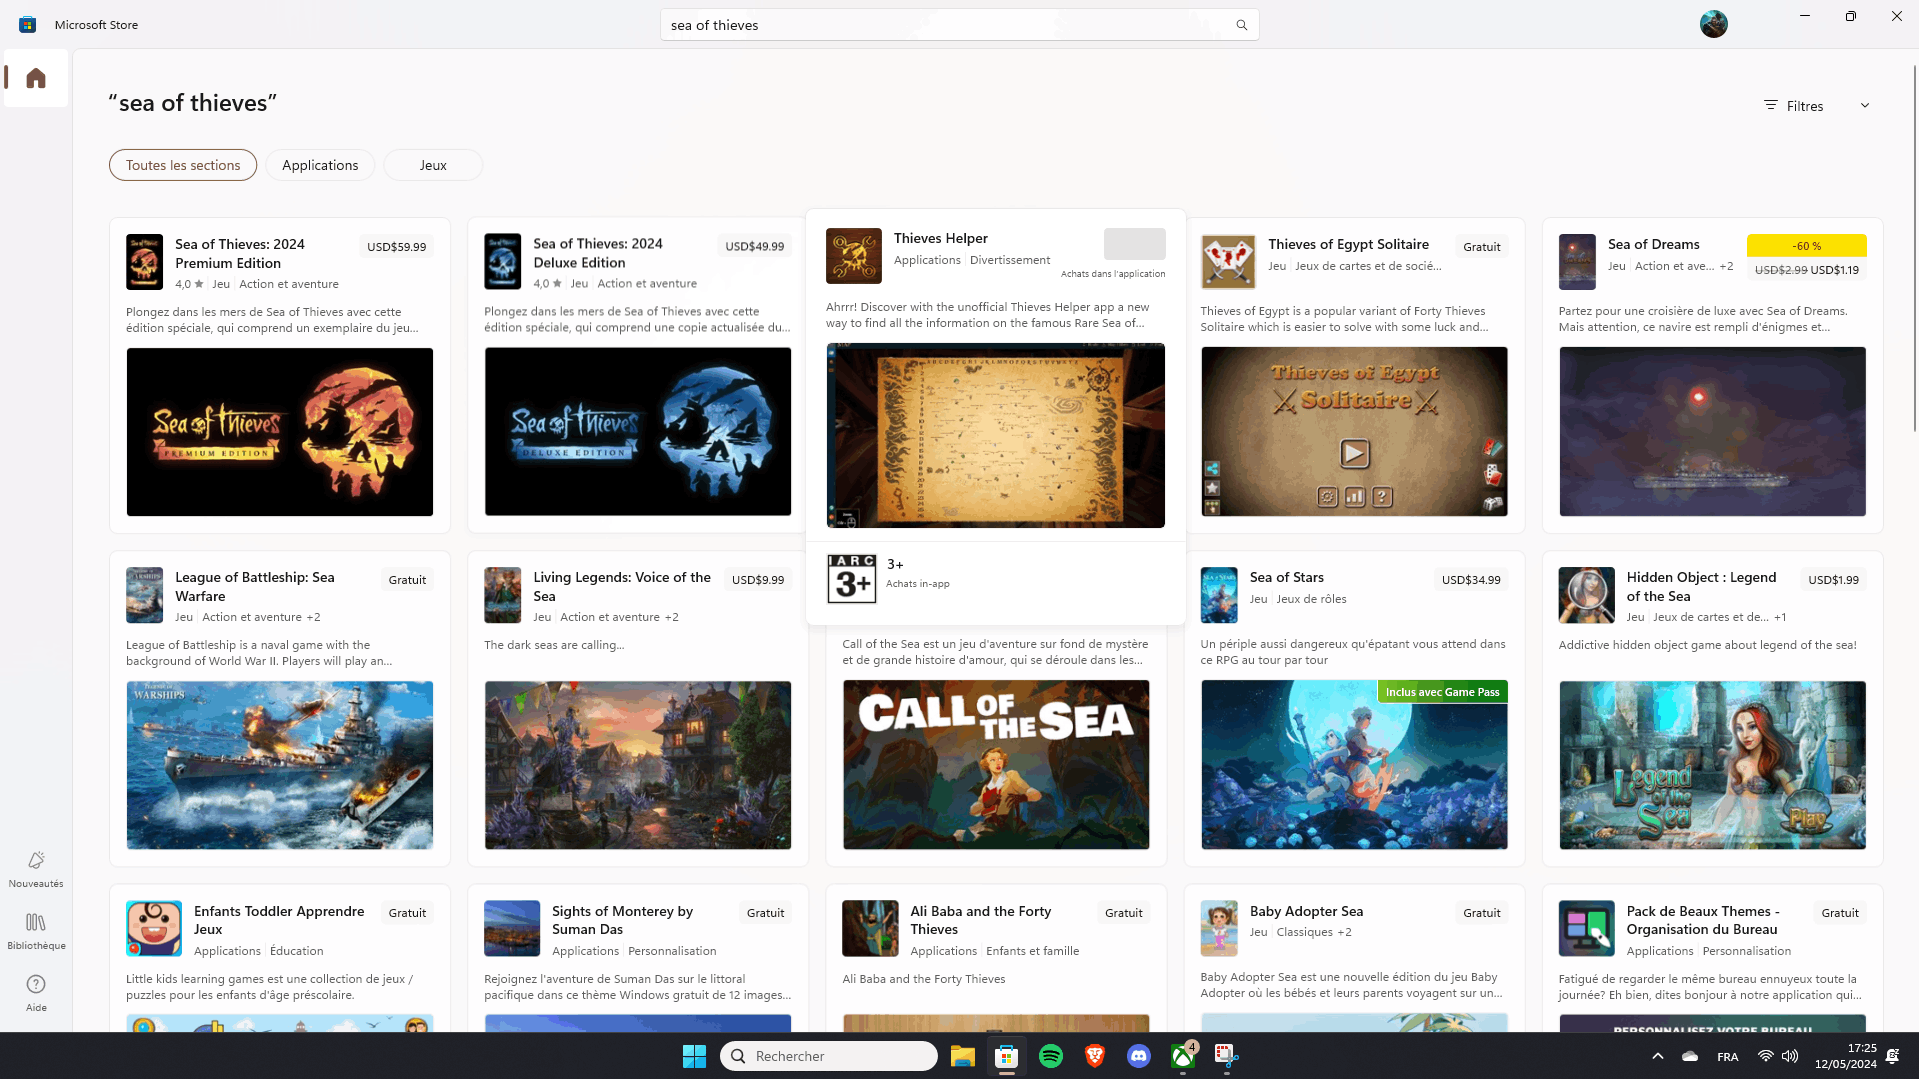Image resolution: width=1919 pixels, height=1079 pixels.
Task: Click the Sea of Thieves Premium Edition icon
Action: click(144, 262)
